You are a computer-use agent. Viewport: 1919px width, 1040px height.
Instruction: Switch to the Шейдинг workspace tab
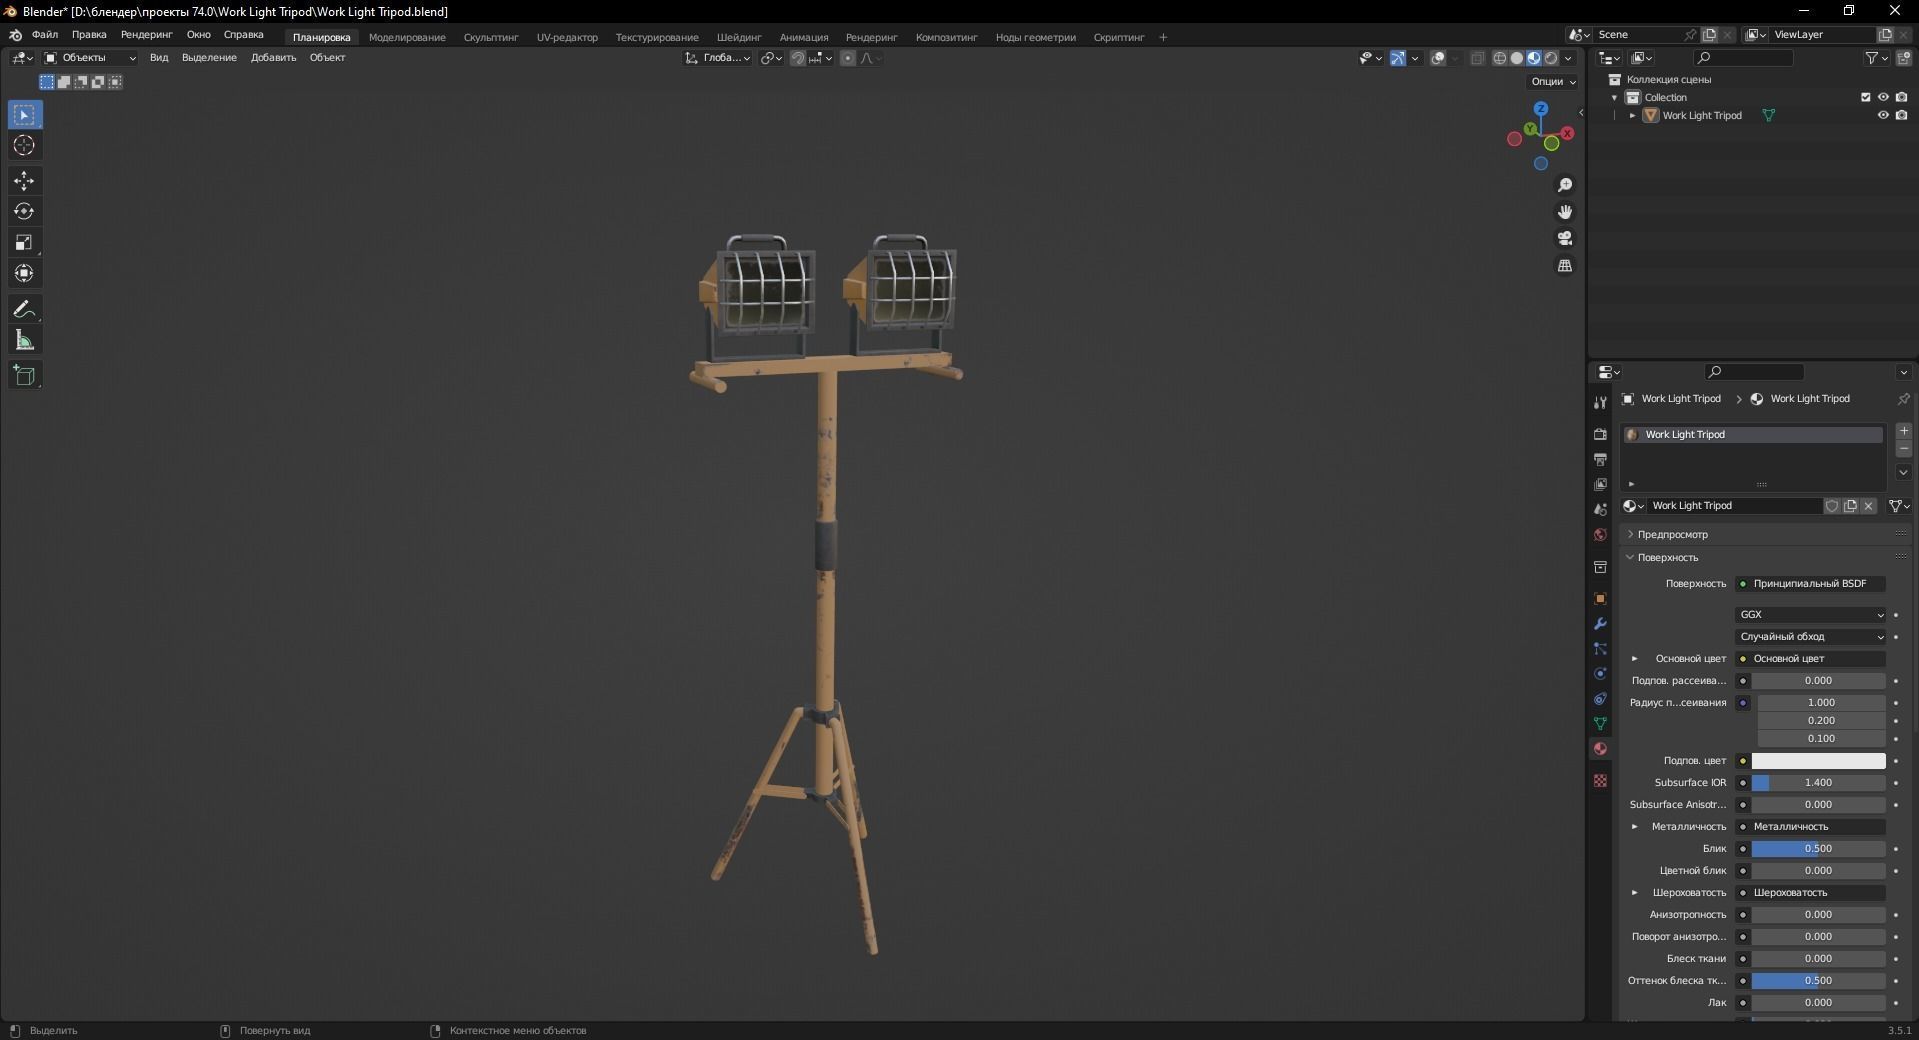[x=739, y=38]
